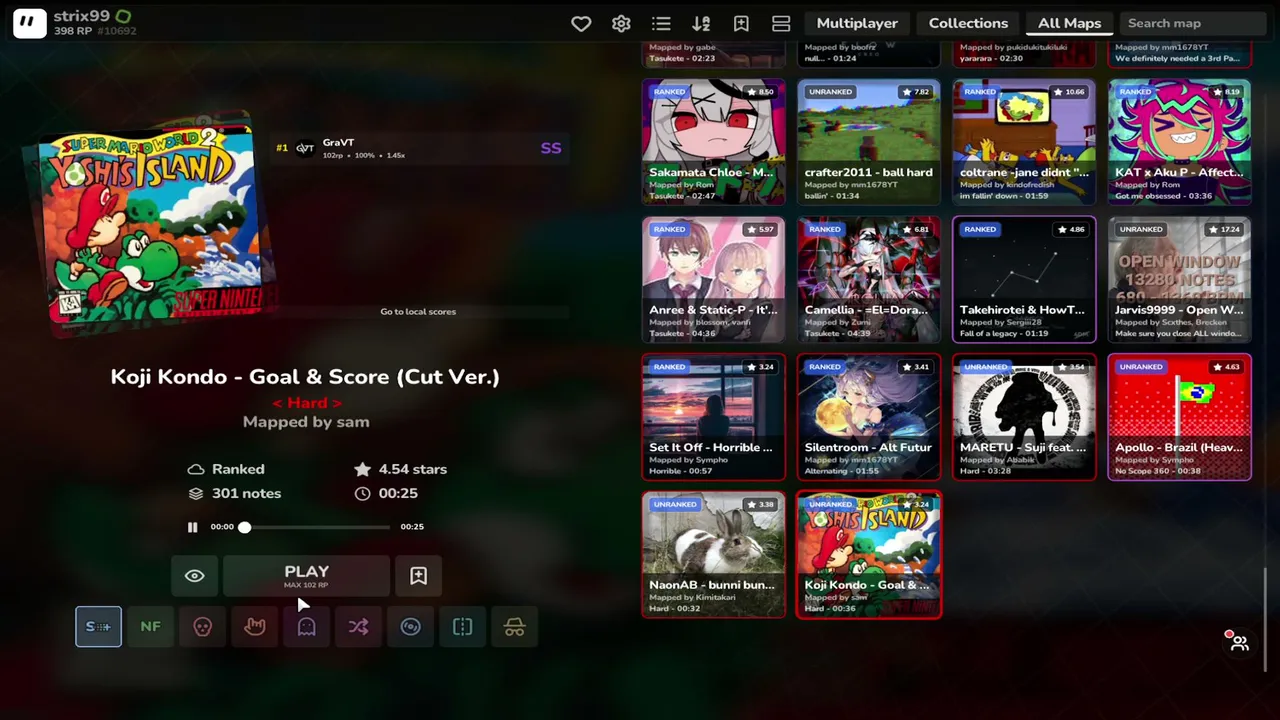Select GraVT's #1 leaderboard score

[420, 148]
